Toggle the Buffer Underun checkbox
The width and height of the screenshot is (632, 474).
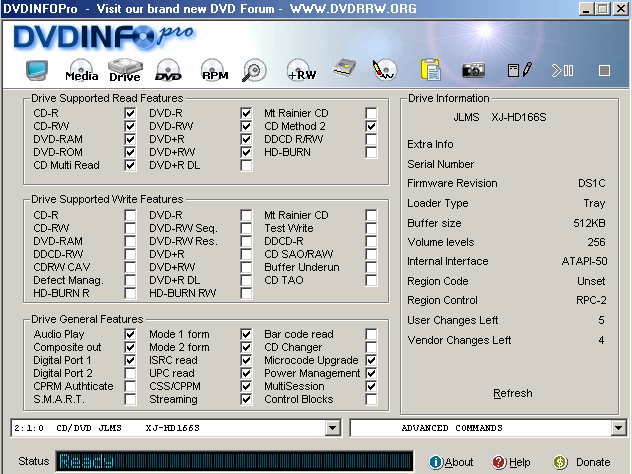pos(371,267)
